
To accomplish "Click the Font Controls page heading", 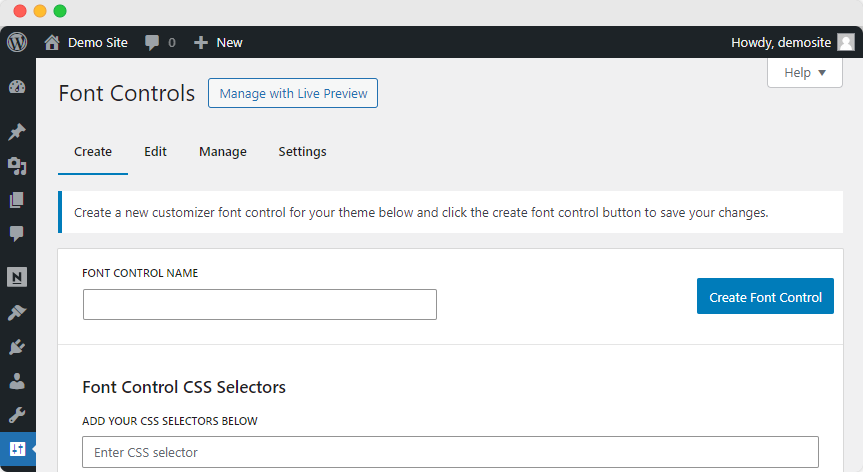I will coord(127,93).
